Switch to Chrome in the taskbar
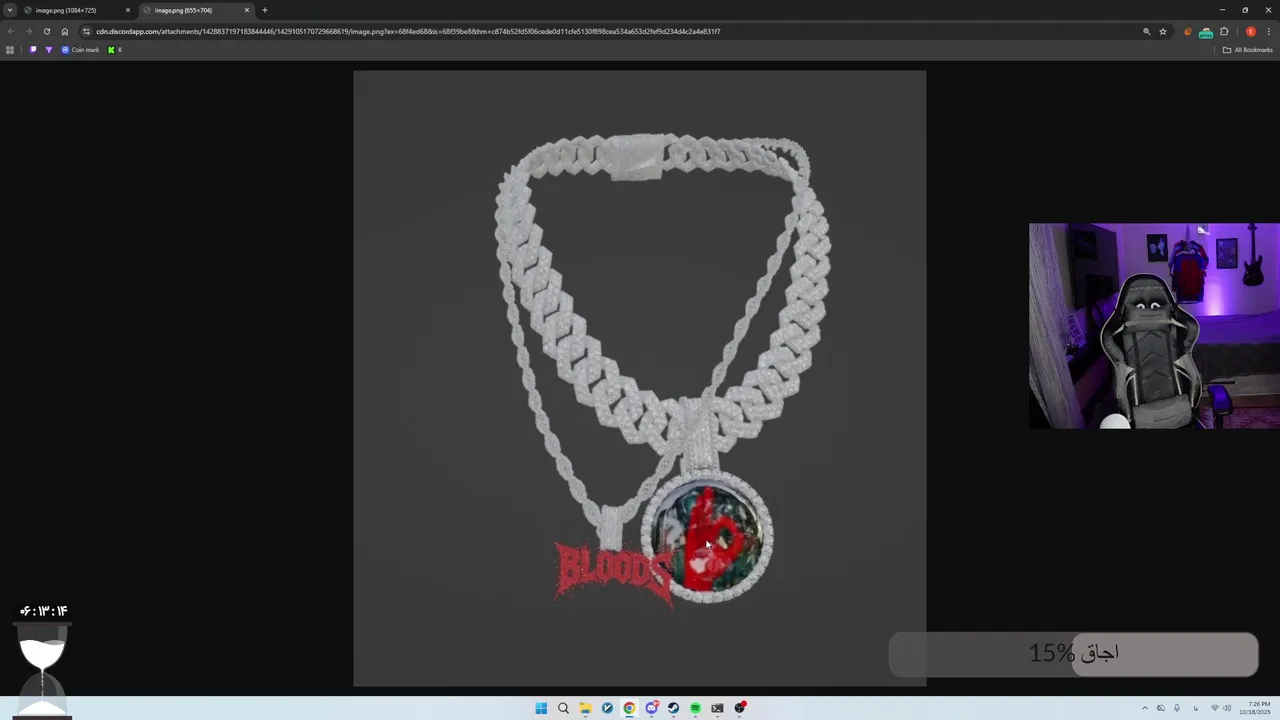Image resolution: width=1280 pixels, height=720 pixels. pyautogui.click(x=629, y=708)
